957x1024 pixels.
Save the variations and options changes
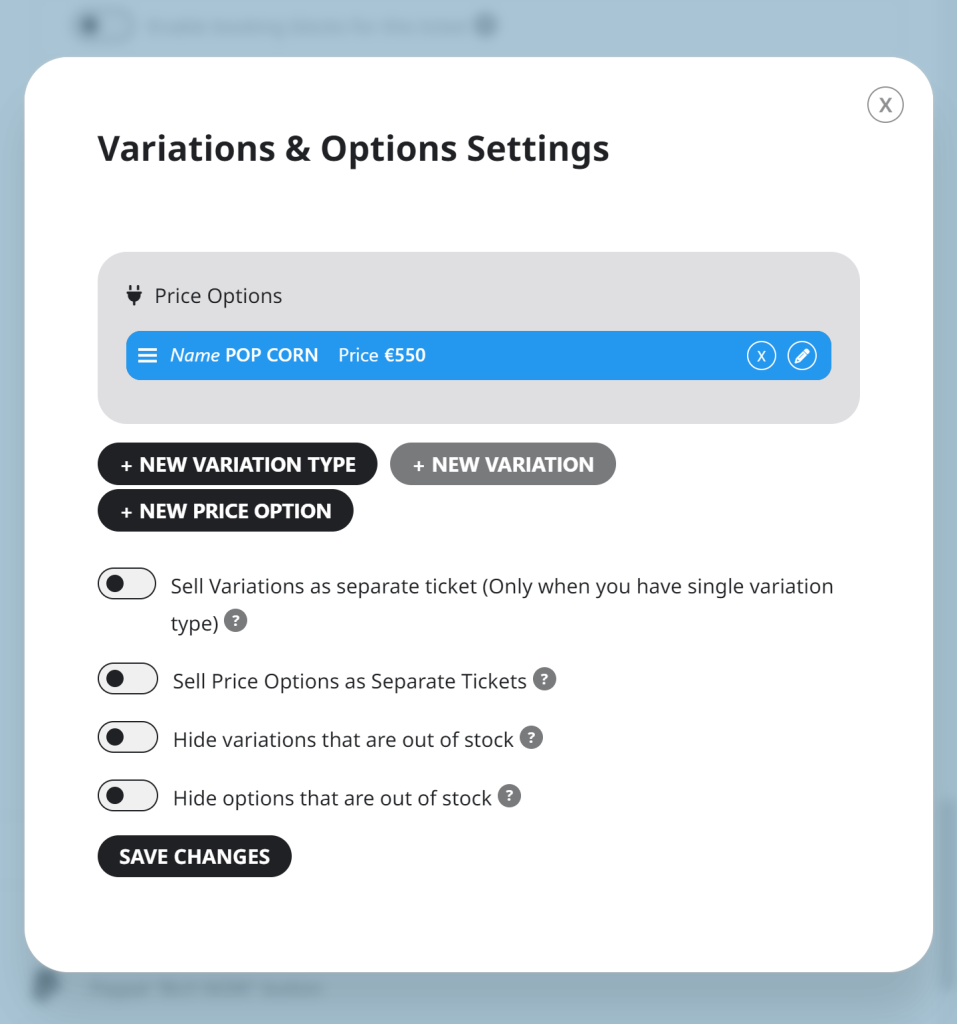(x=194, y=856)
